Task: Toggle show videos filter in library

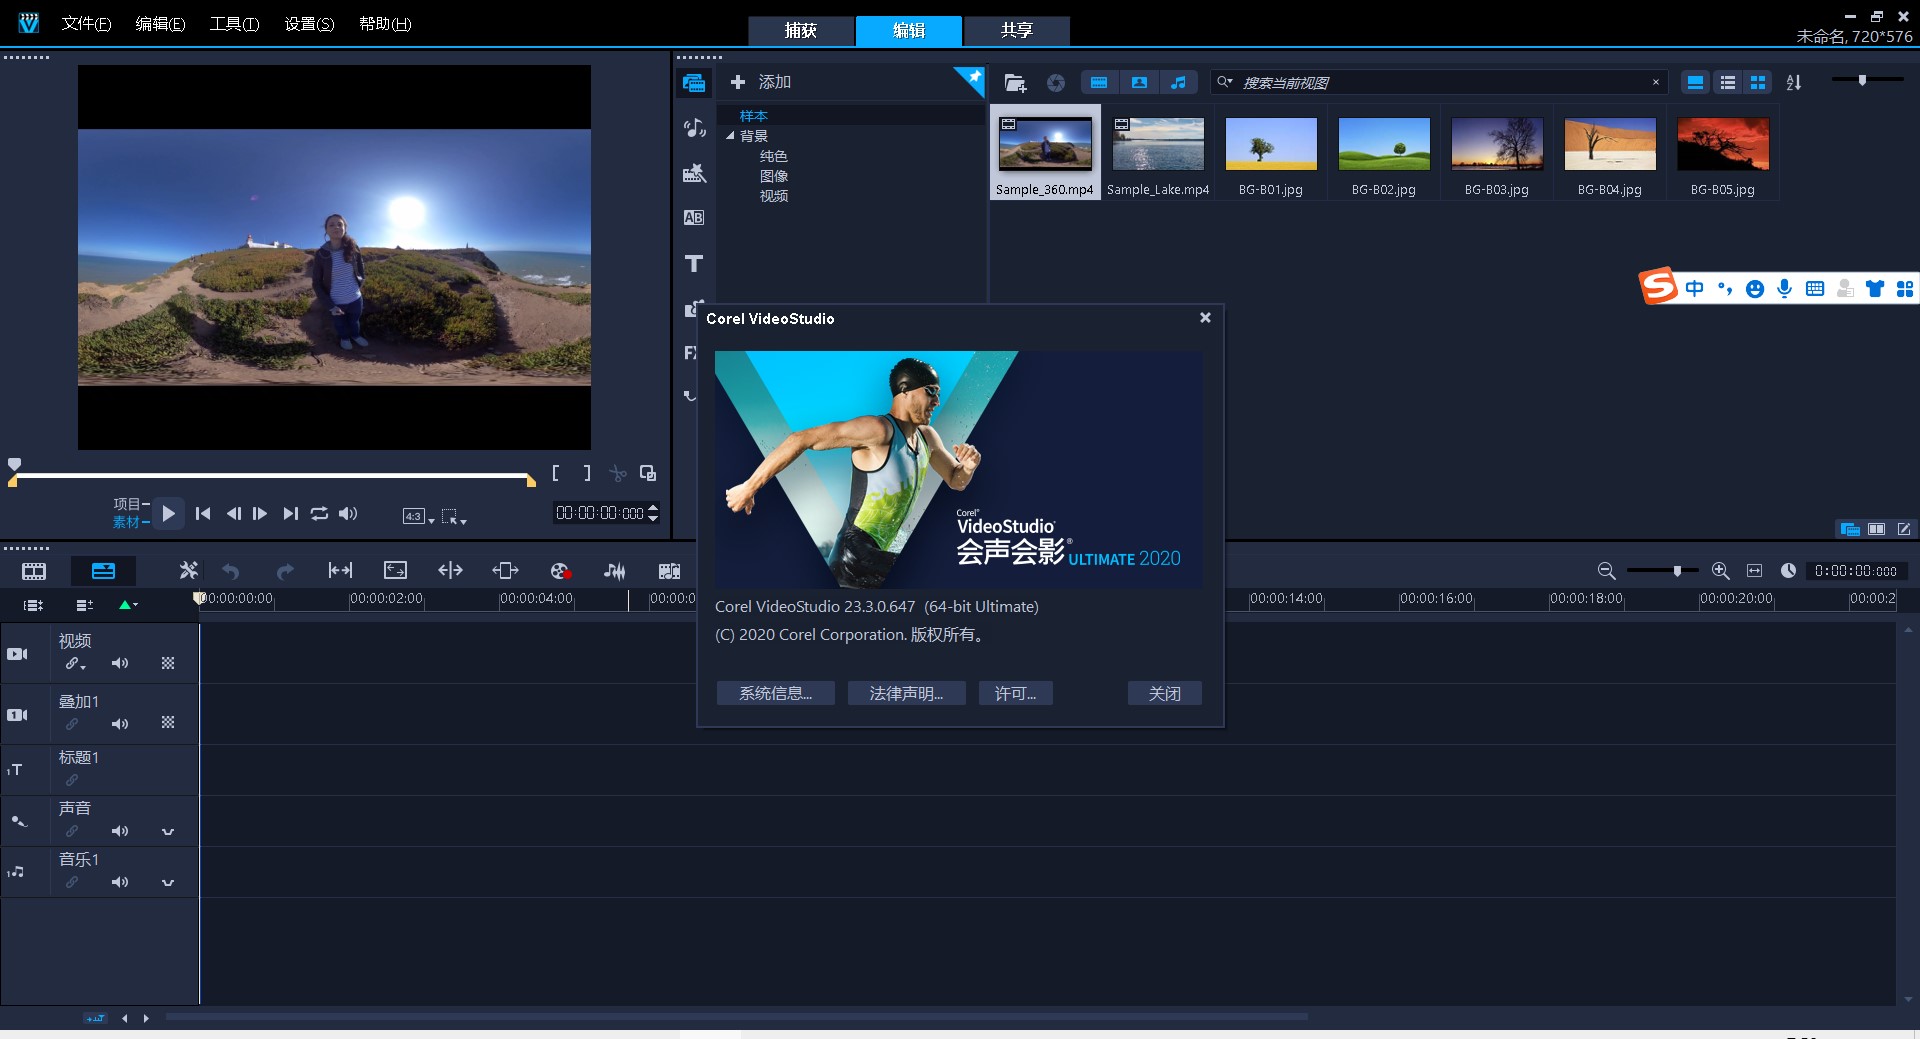Action: coord(1099,83)
